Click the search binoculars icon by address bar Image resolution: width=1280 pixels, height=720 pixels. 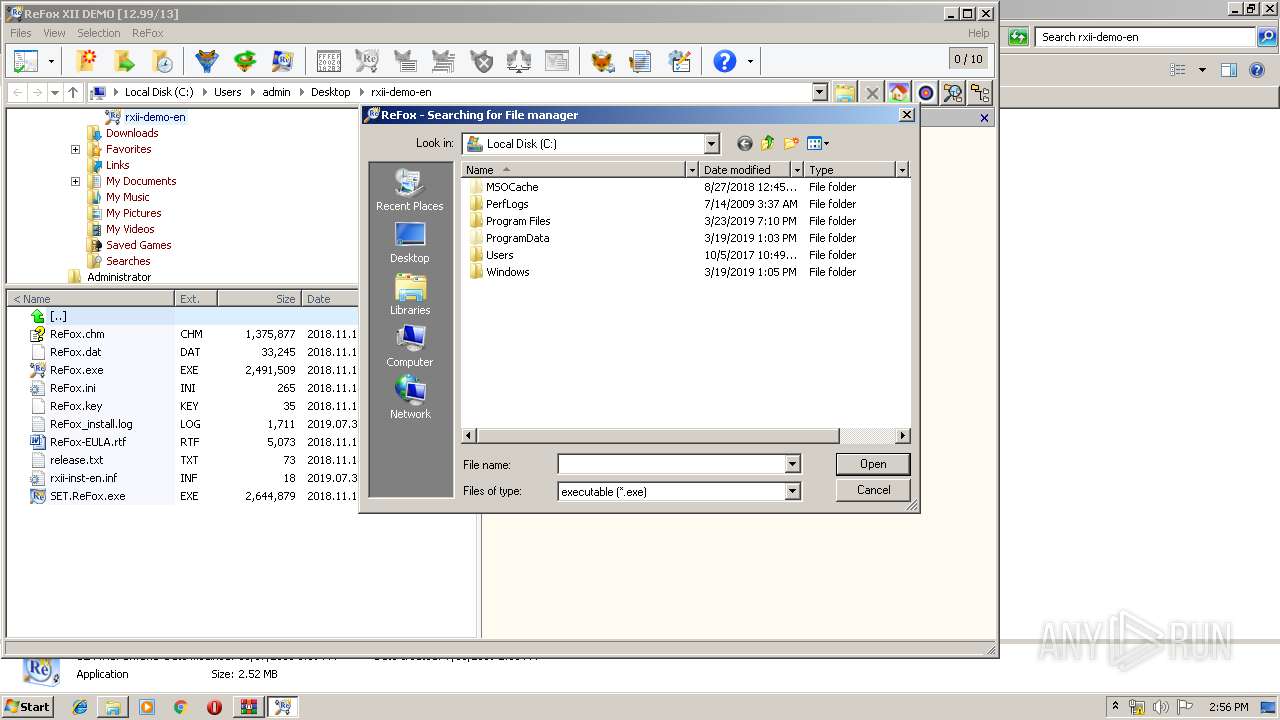[953, 92]
